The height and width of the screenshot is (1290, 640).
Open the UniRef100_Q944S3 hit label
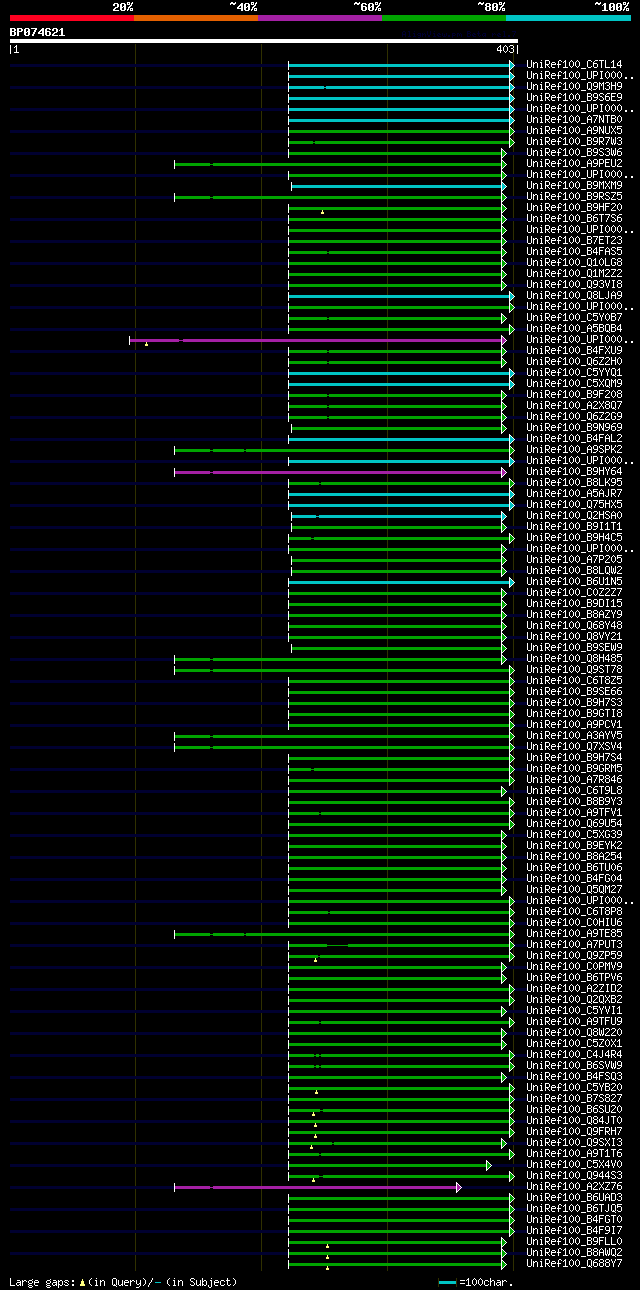point(574,1176)
